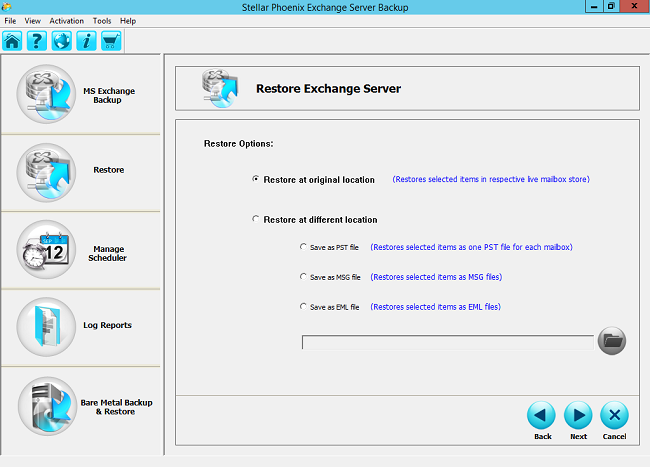
Task: Click the Restore Exchange Server header icon
Action: click(x=220, y=89)
